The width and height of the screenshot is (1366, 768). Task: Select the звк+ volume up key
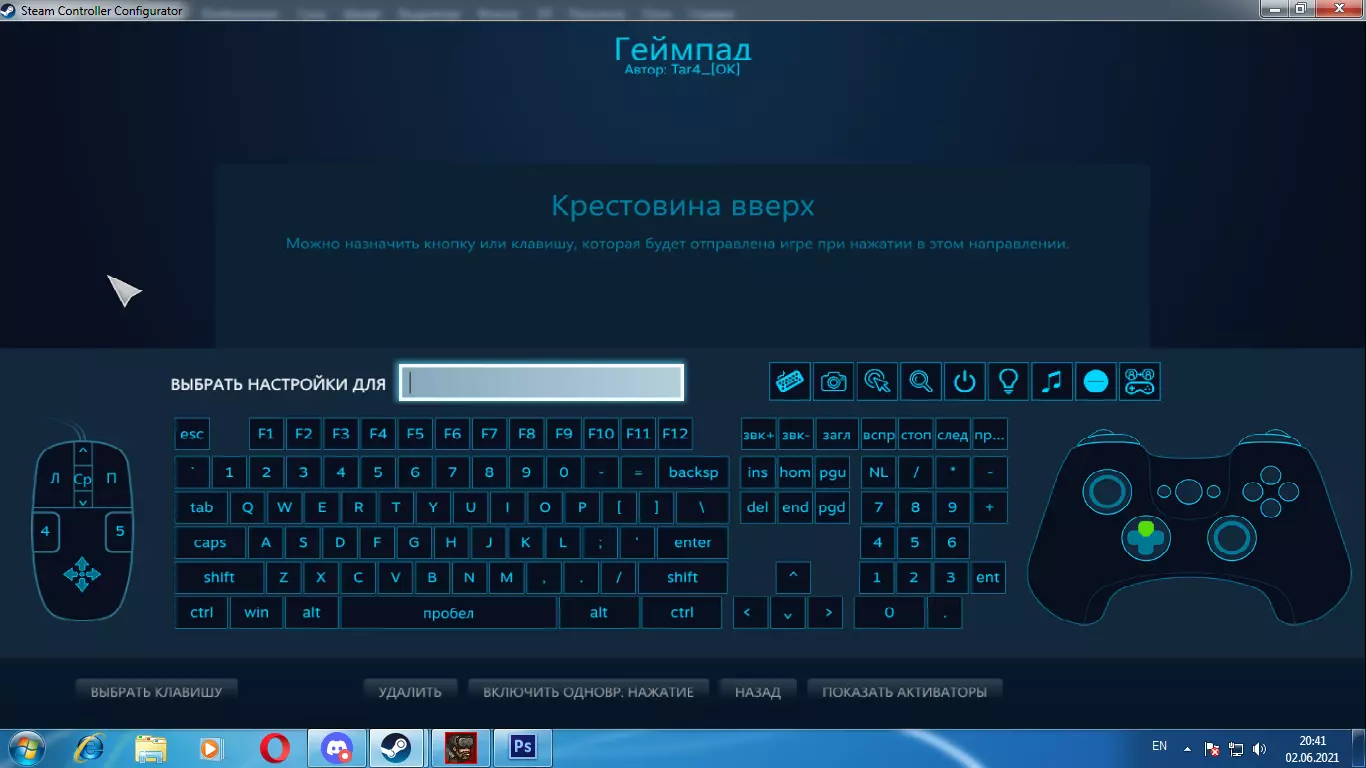coord(758,434)
